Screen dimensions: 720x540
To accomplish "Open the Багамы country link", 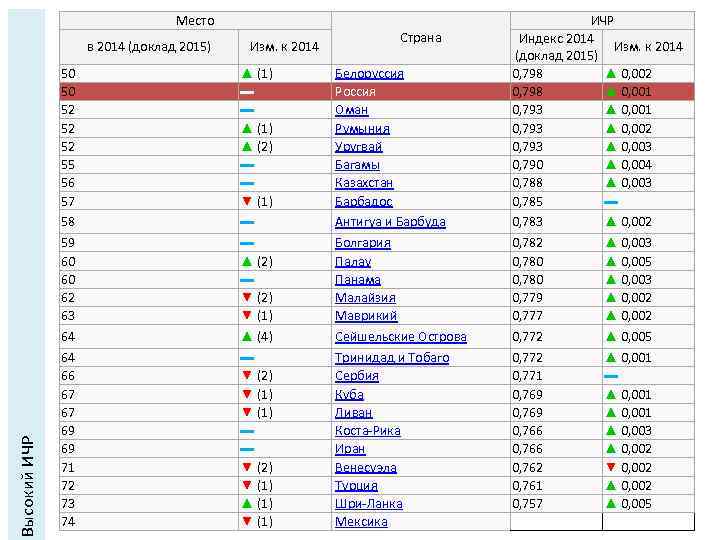I will point(357,164).
